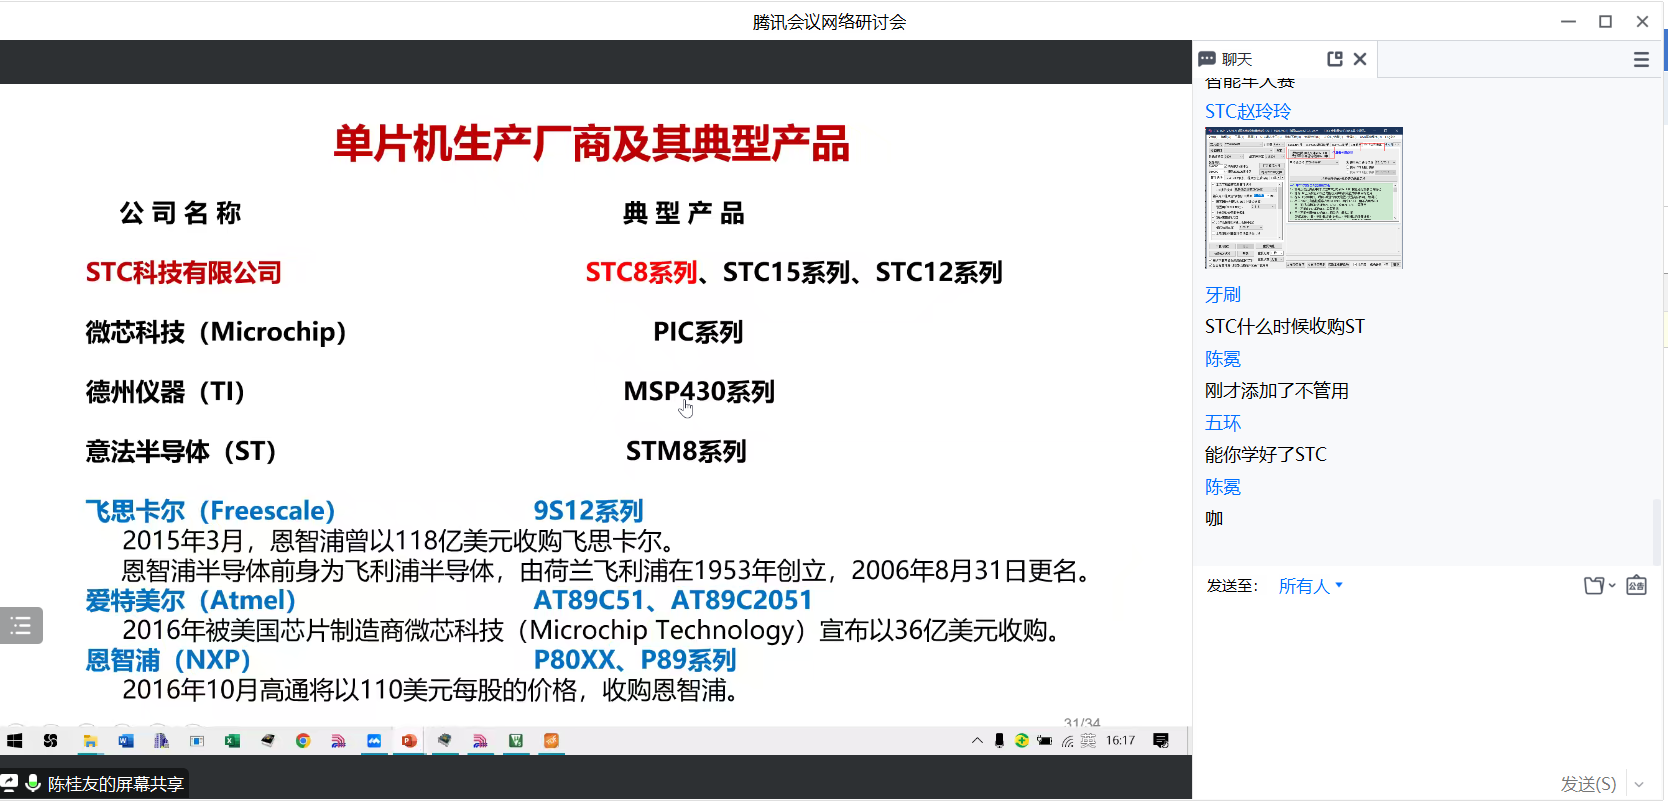Click the 陈冕 name above 刚才添加了不管用

(1223, 359)
